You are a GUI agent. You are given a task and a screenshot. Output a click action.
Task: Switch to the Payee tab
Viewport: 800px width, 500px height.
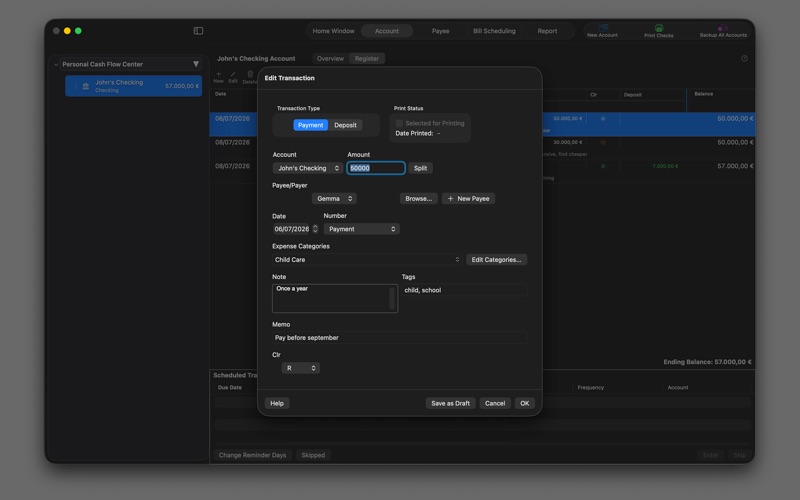[440, 31]
